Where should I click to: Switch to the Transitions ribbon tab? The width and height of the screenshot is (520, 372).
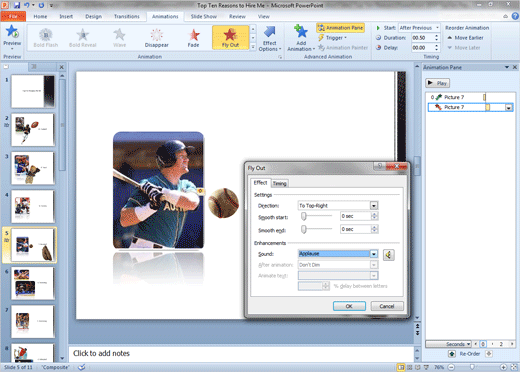[x=127, y=16]
